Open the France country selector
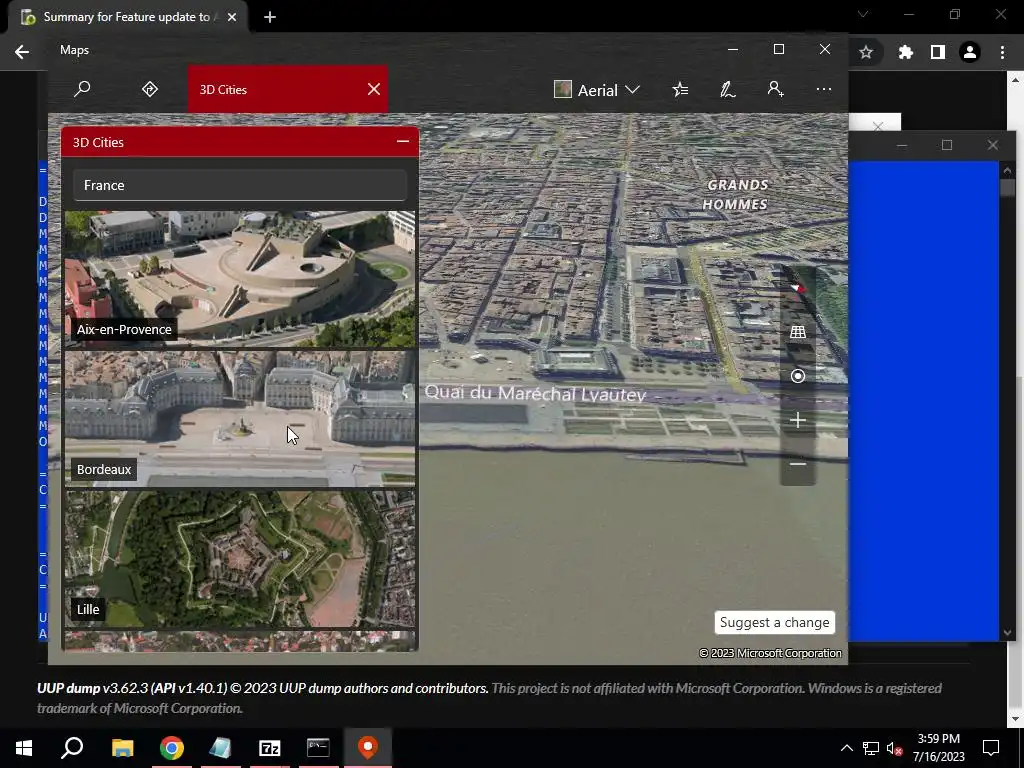 (240, 185)
